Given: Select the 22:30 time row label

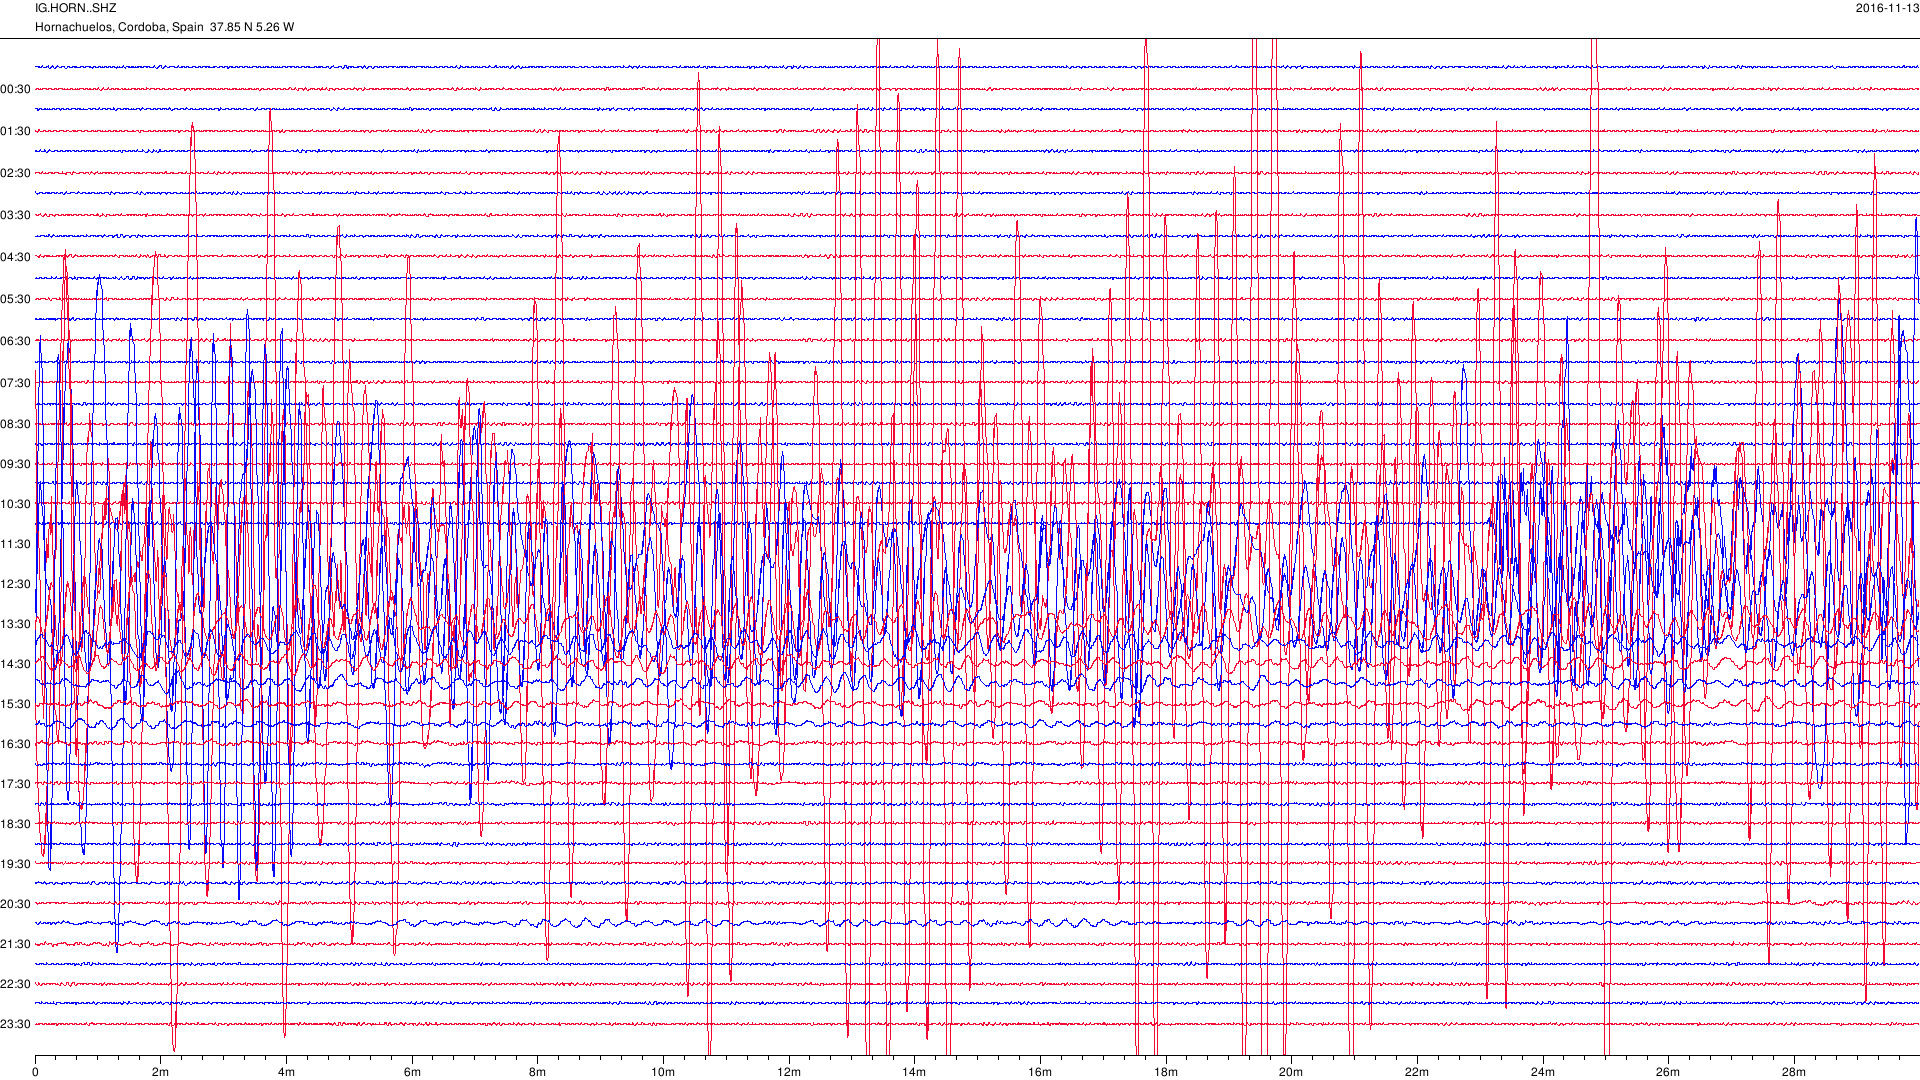Looking at the screenshot, I should [x=16, y=984].
